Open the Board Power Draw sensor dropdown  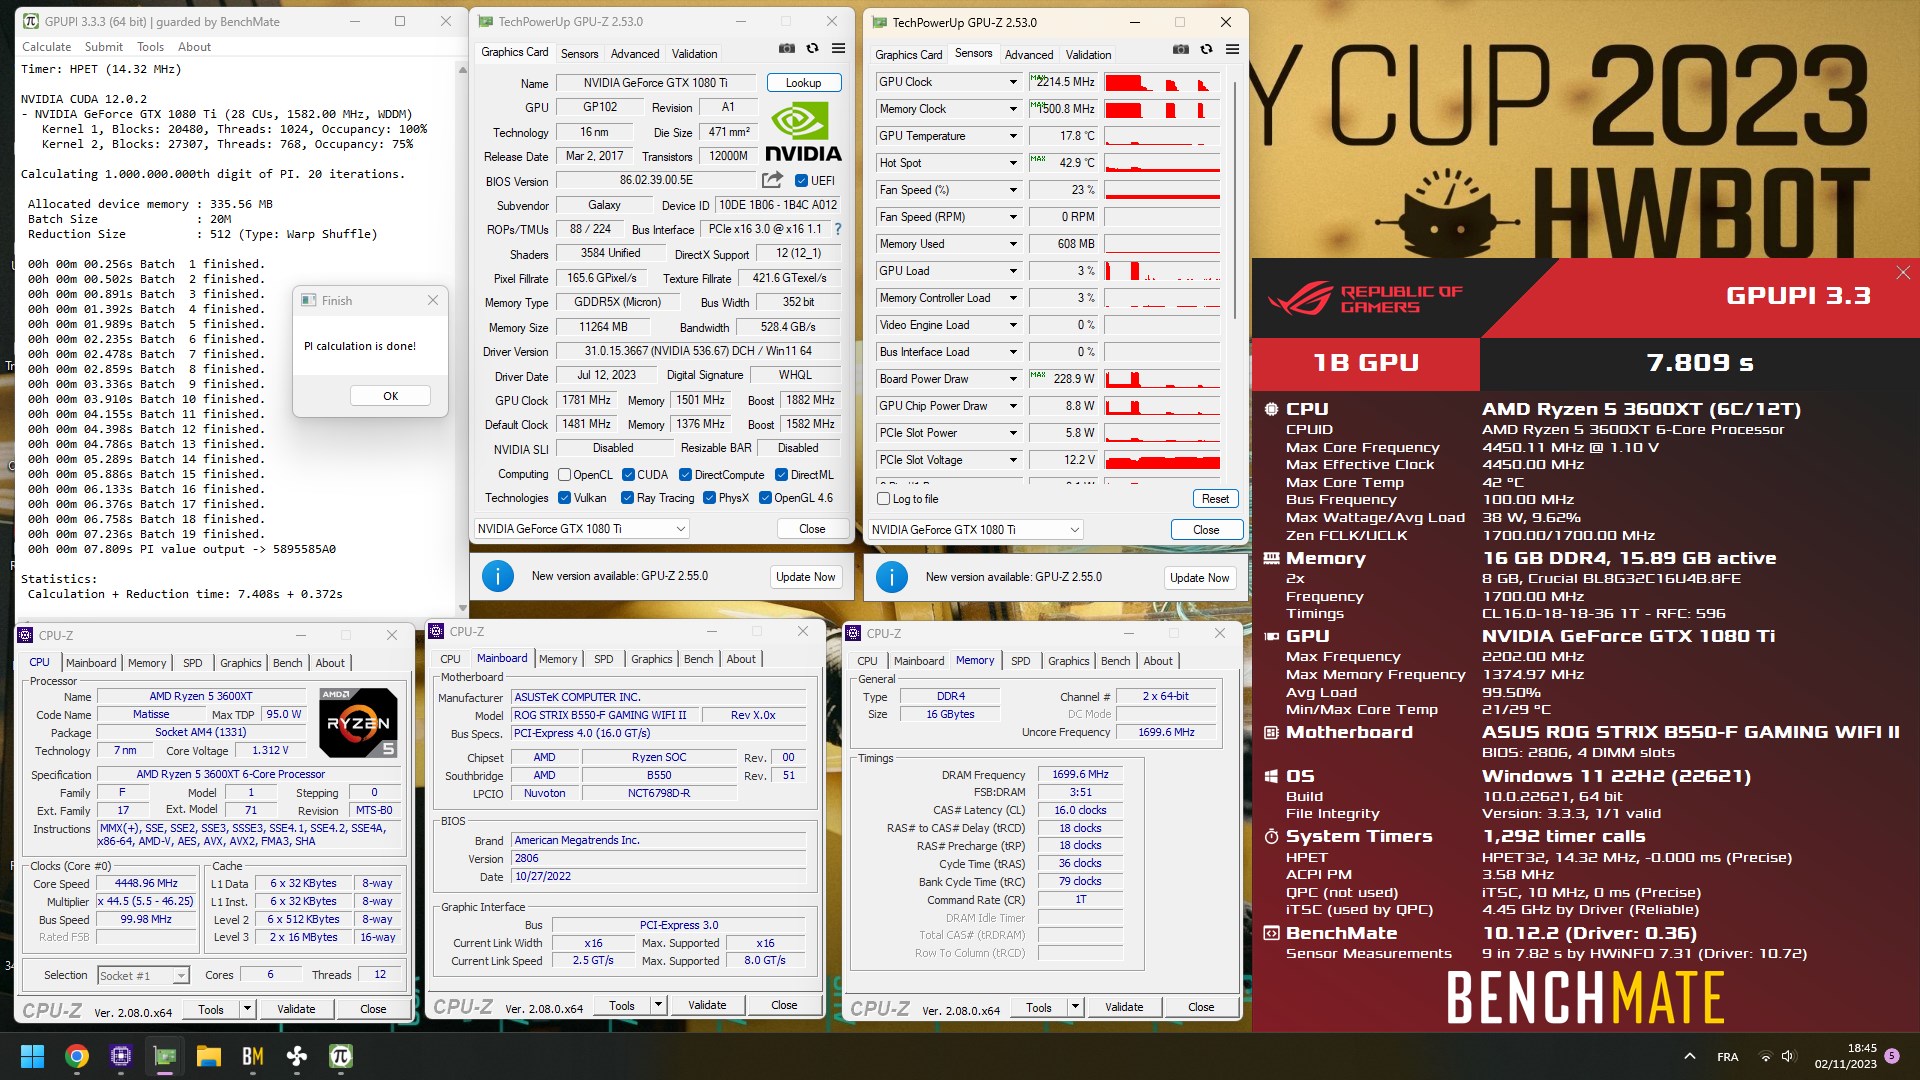[1013, 379]
